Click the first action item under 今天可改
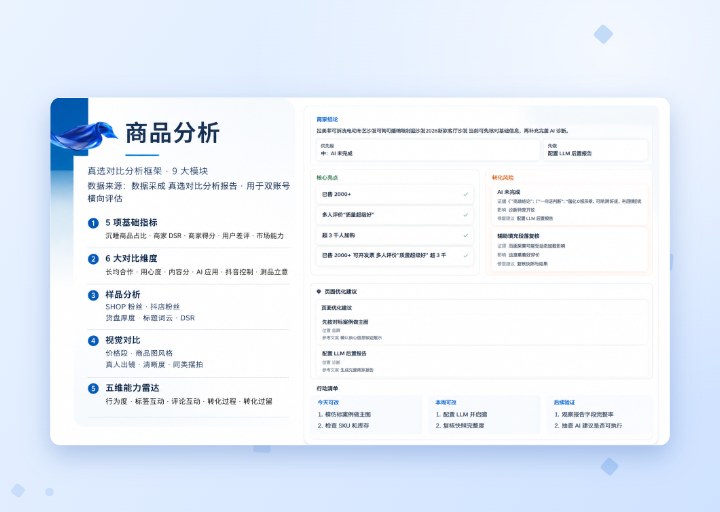 (x=344, y=414)
